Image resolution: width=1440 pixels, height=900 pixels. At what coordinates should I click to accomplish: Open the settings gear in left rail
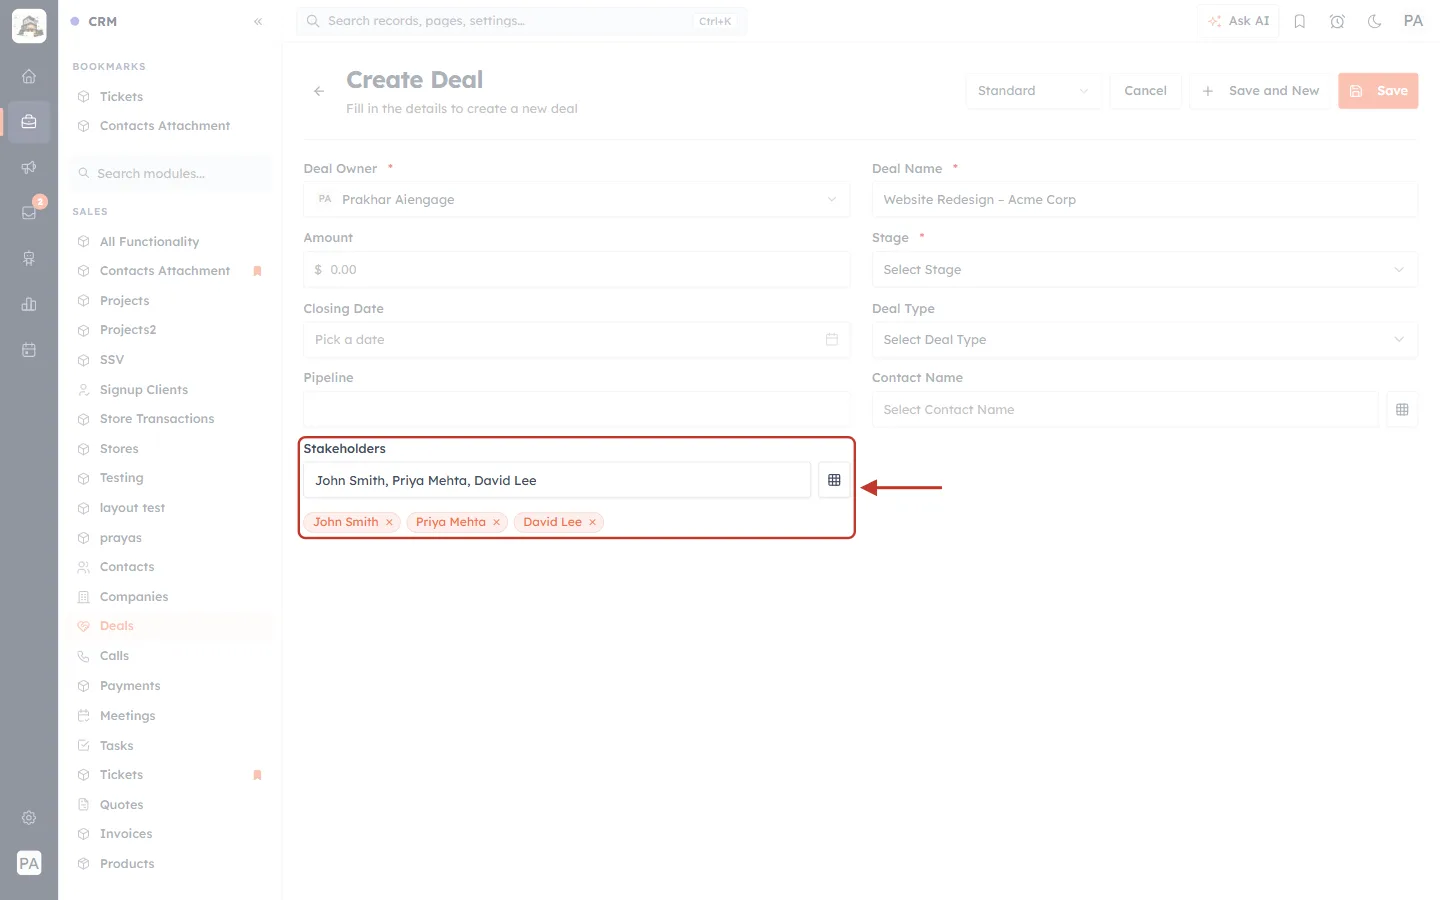pos(29,818)
